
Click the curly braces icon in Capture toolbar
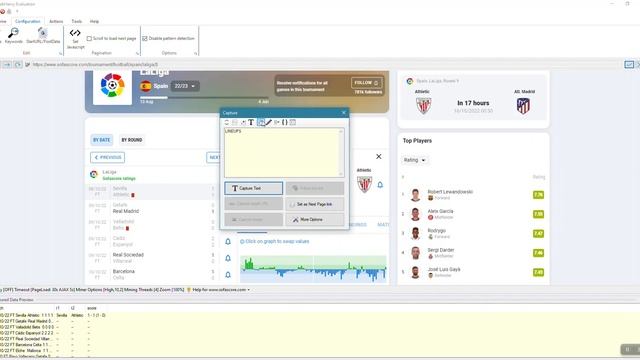[x=285, y=122]
